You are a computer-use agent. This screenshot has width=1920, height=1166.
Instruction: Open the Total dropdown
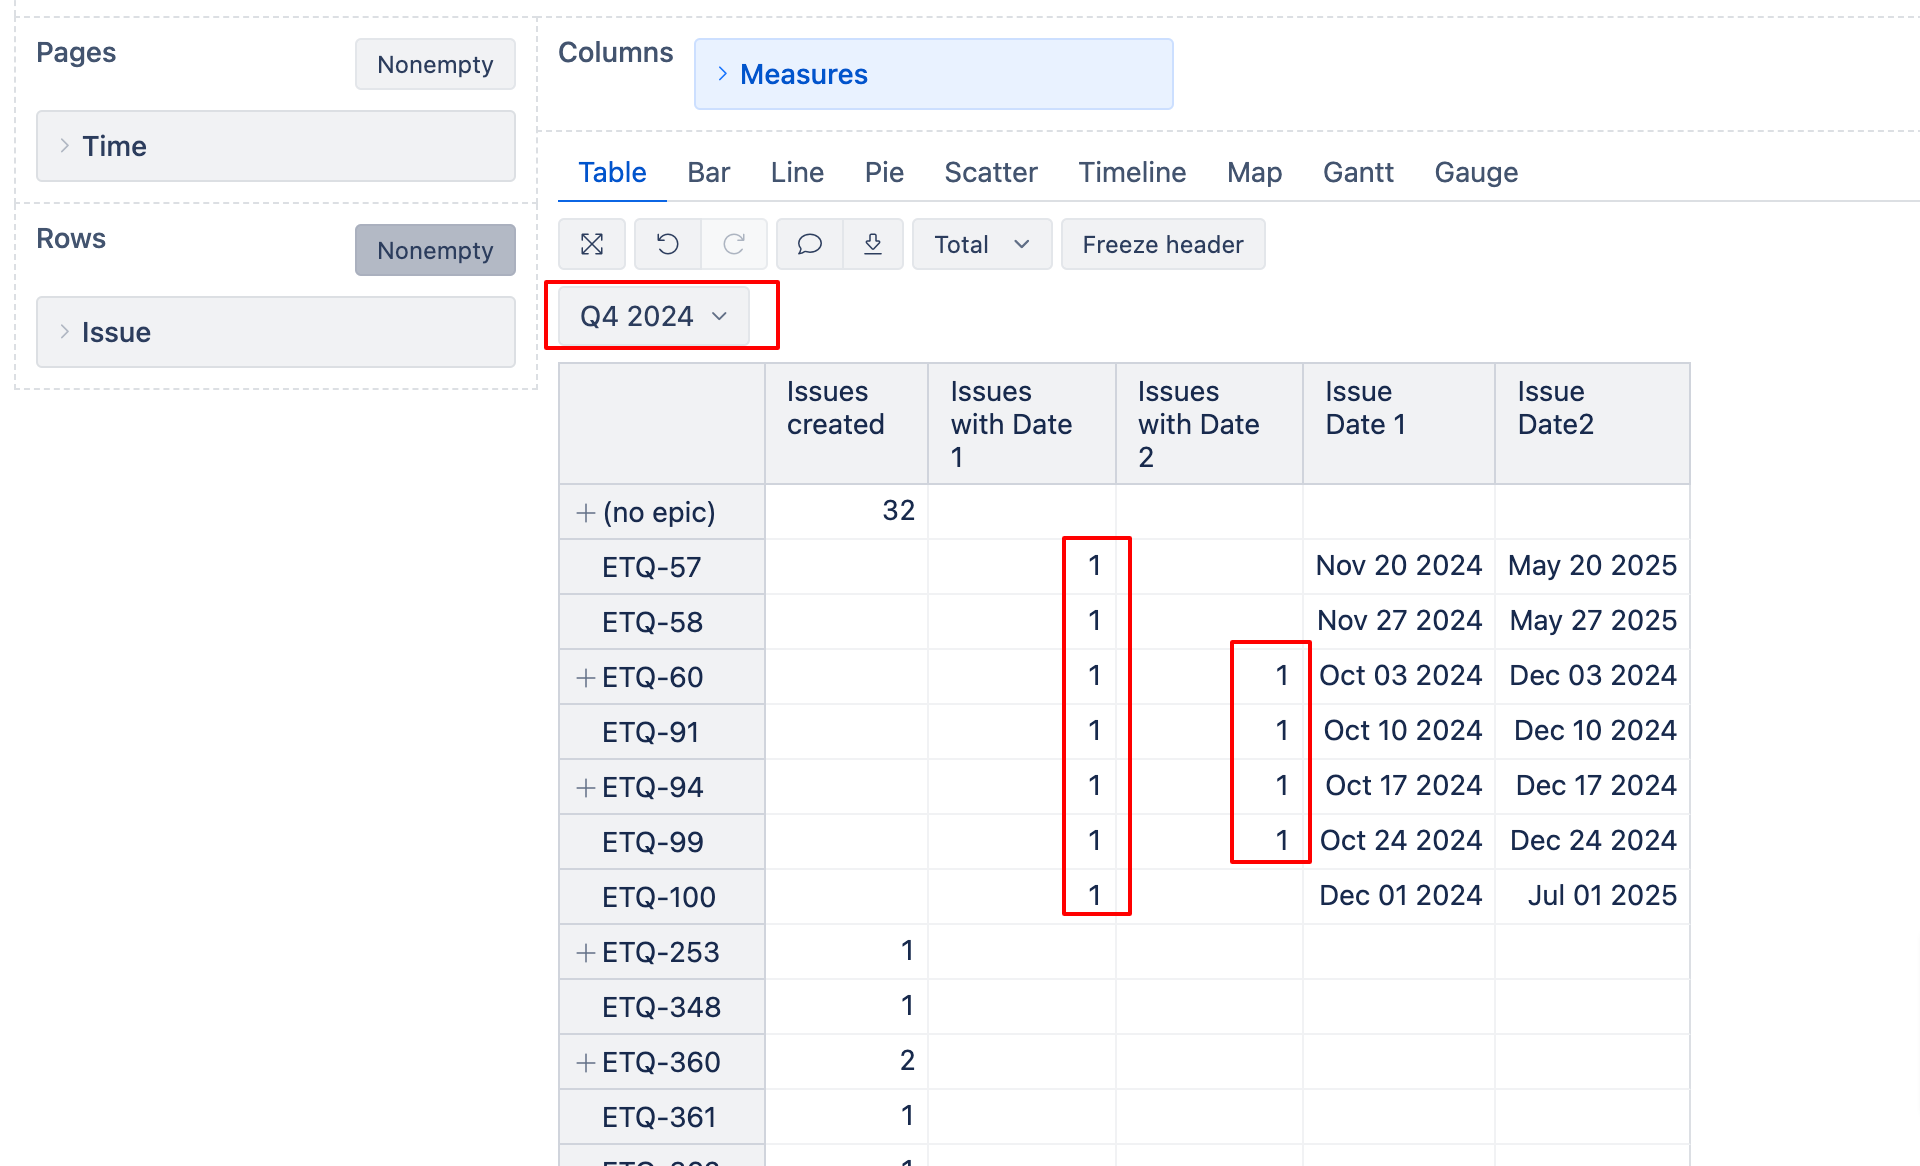[981, 244]
